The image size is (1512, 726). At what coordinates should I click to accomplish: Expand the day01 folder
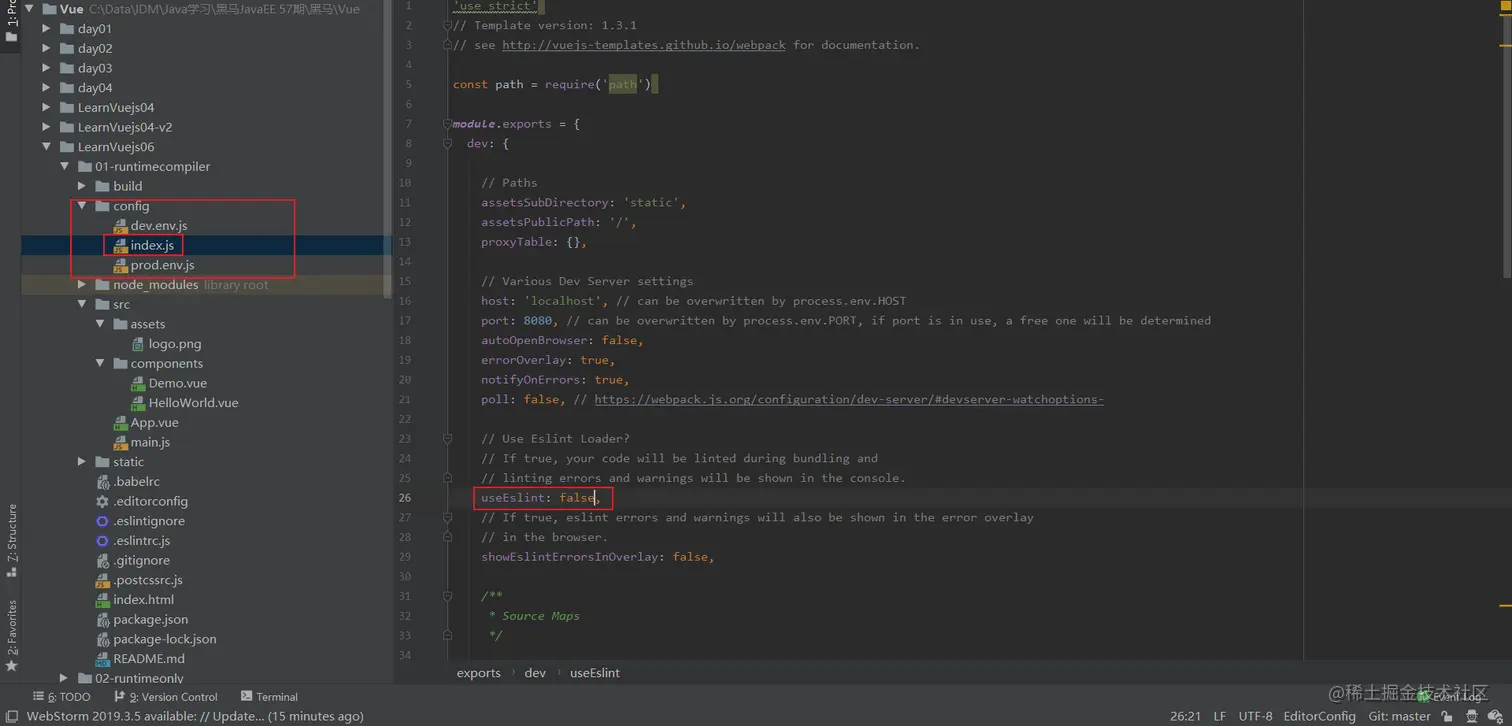coord(46,29)
